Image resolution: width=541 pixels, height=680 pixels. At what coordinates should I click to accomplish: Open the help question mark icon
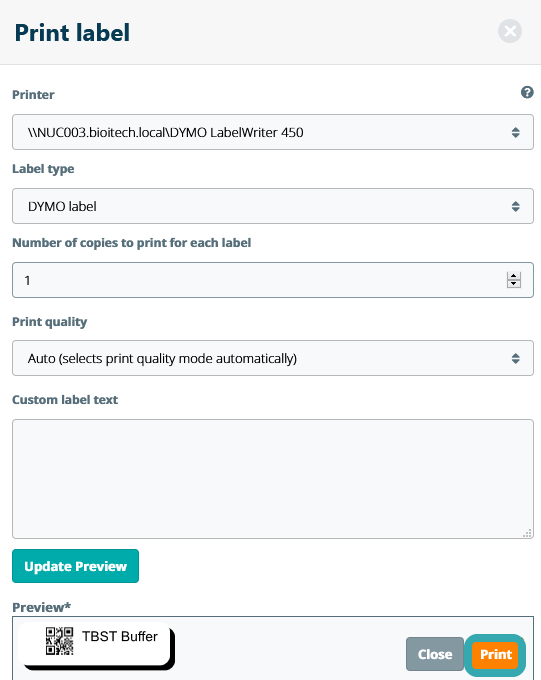point(527,92)
